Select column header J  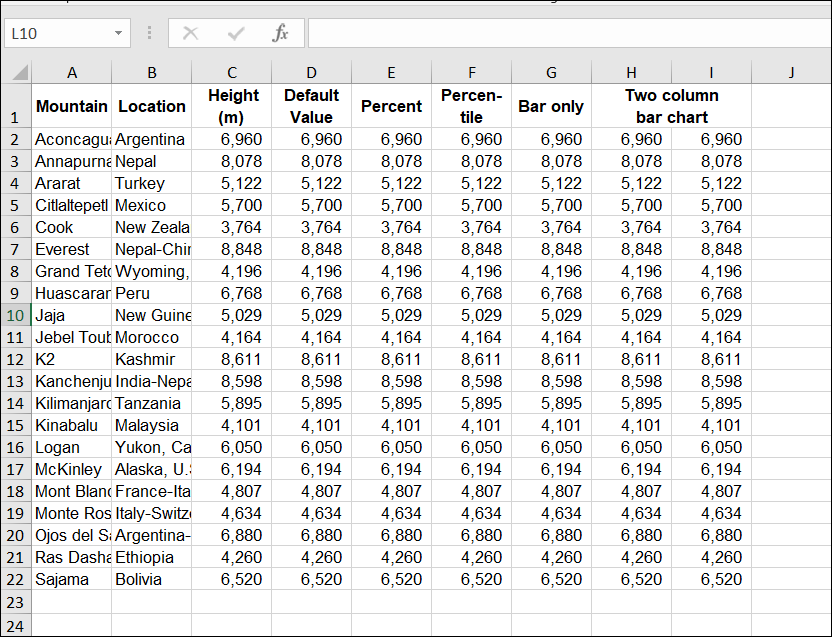tap(791, 72)
